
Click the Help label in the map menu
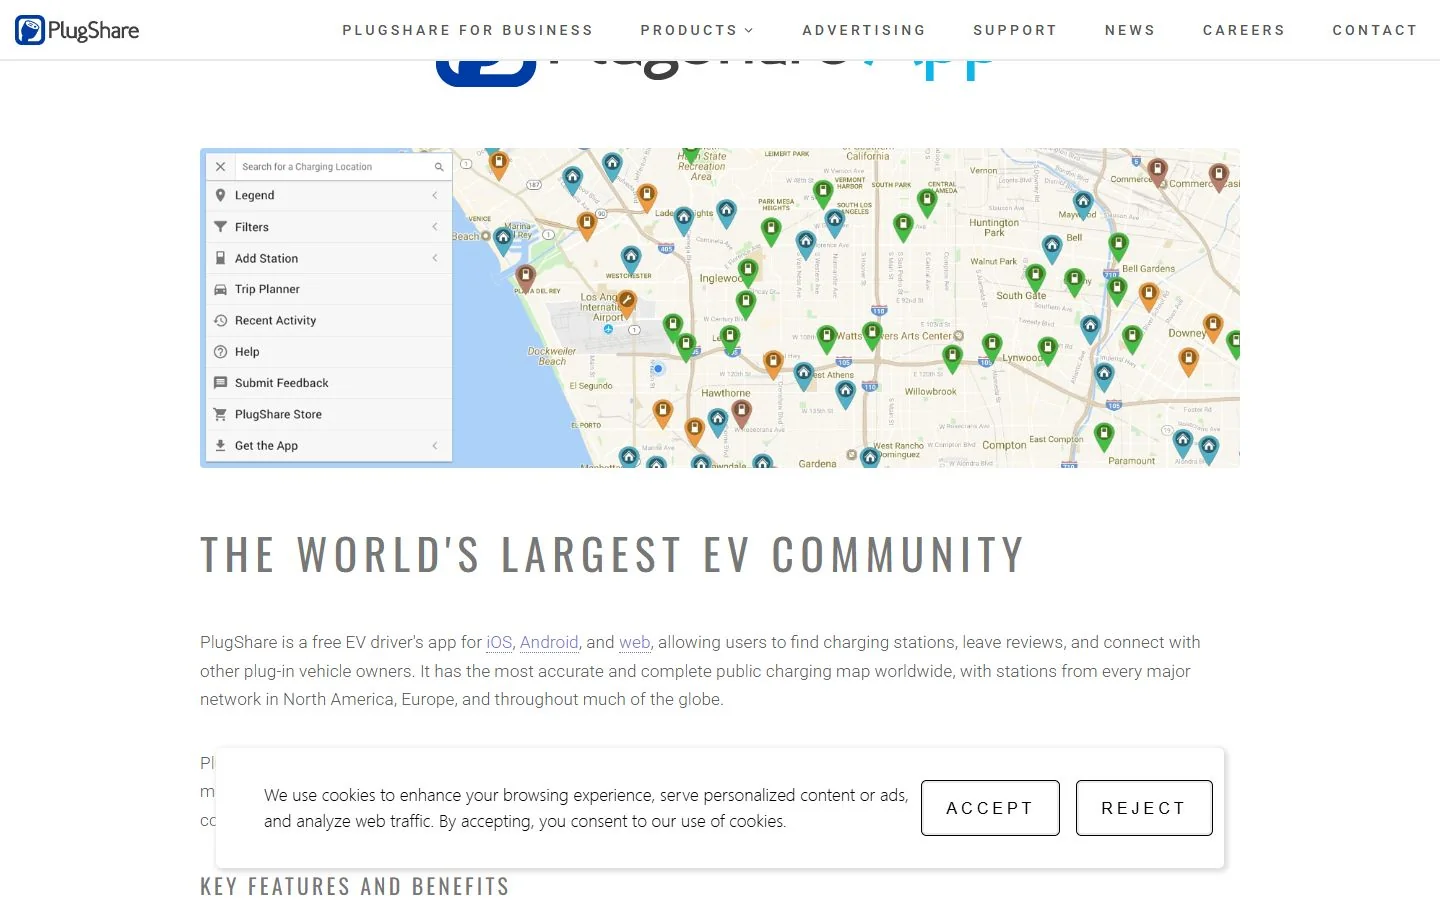tap(247, 352)
